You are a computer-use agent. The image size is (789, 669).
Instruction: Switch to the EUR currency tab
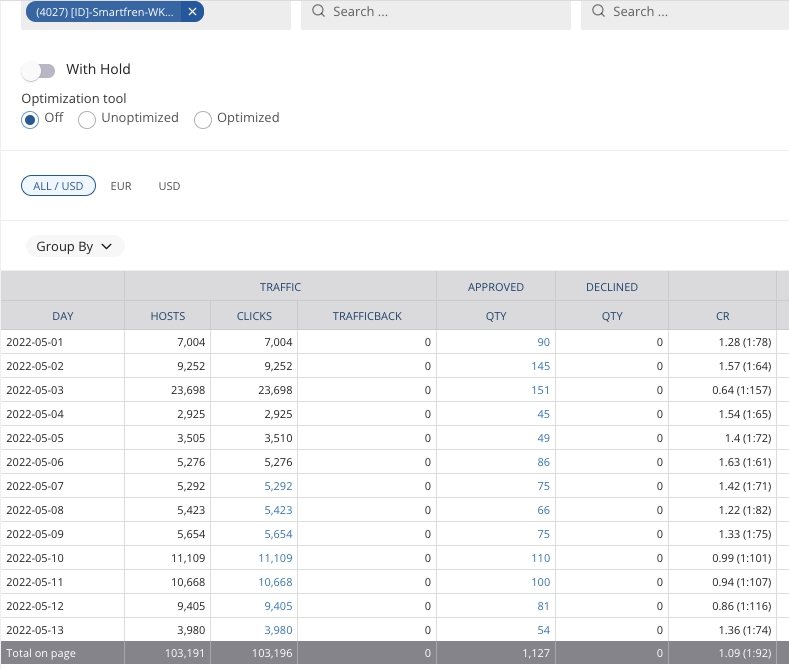(x=121, y=186)
